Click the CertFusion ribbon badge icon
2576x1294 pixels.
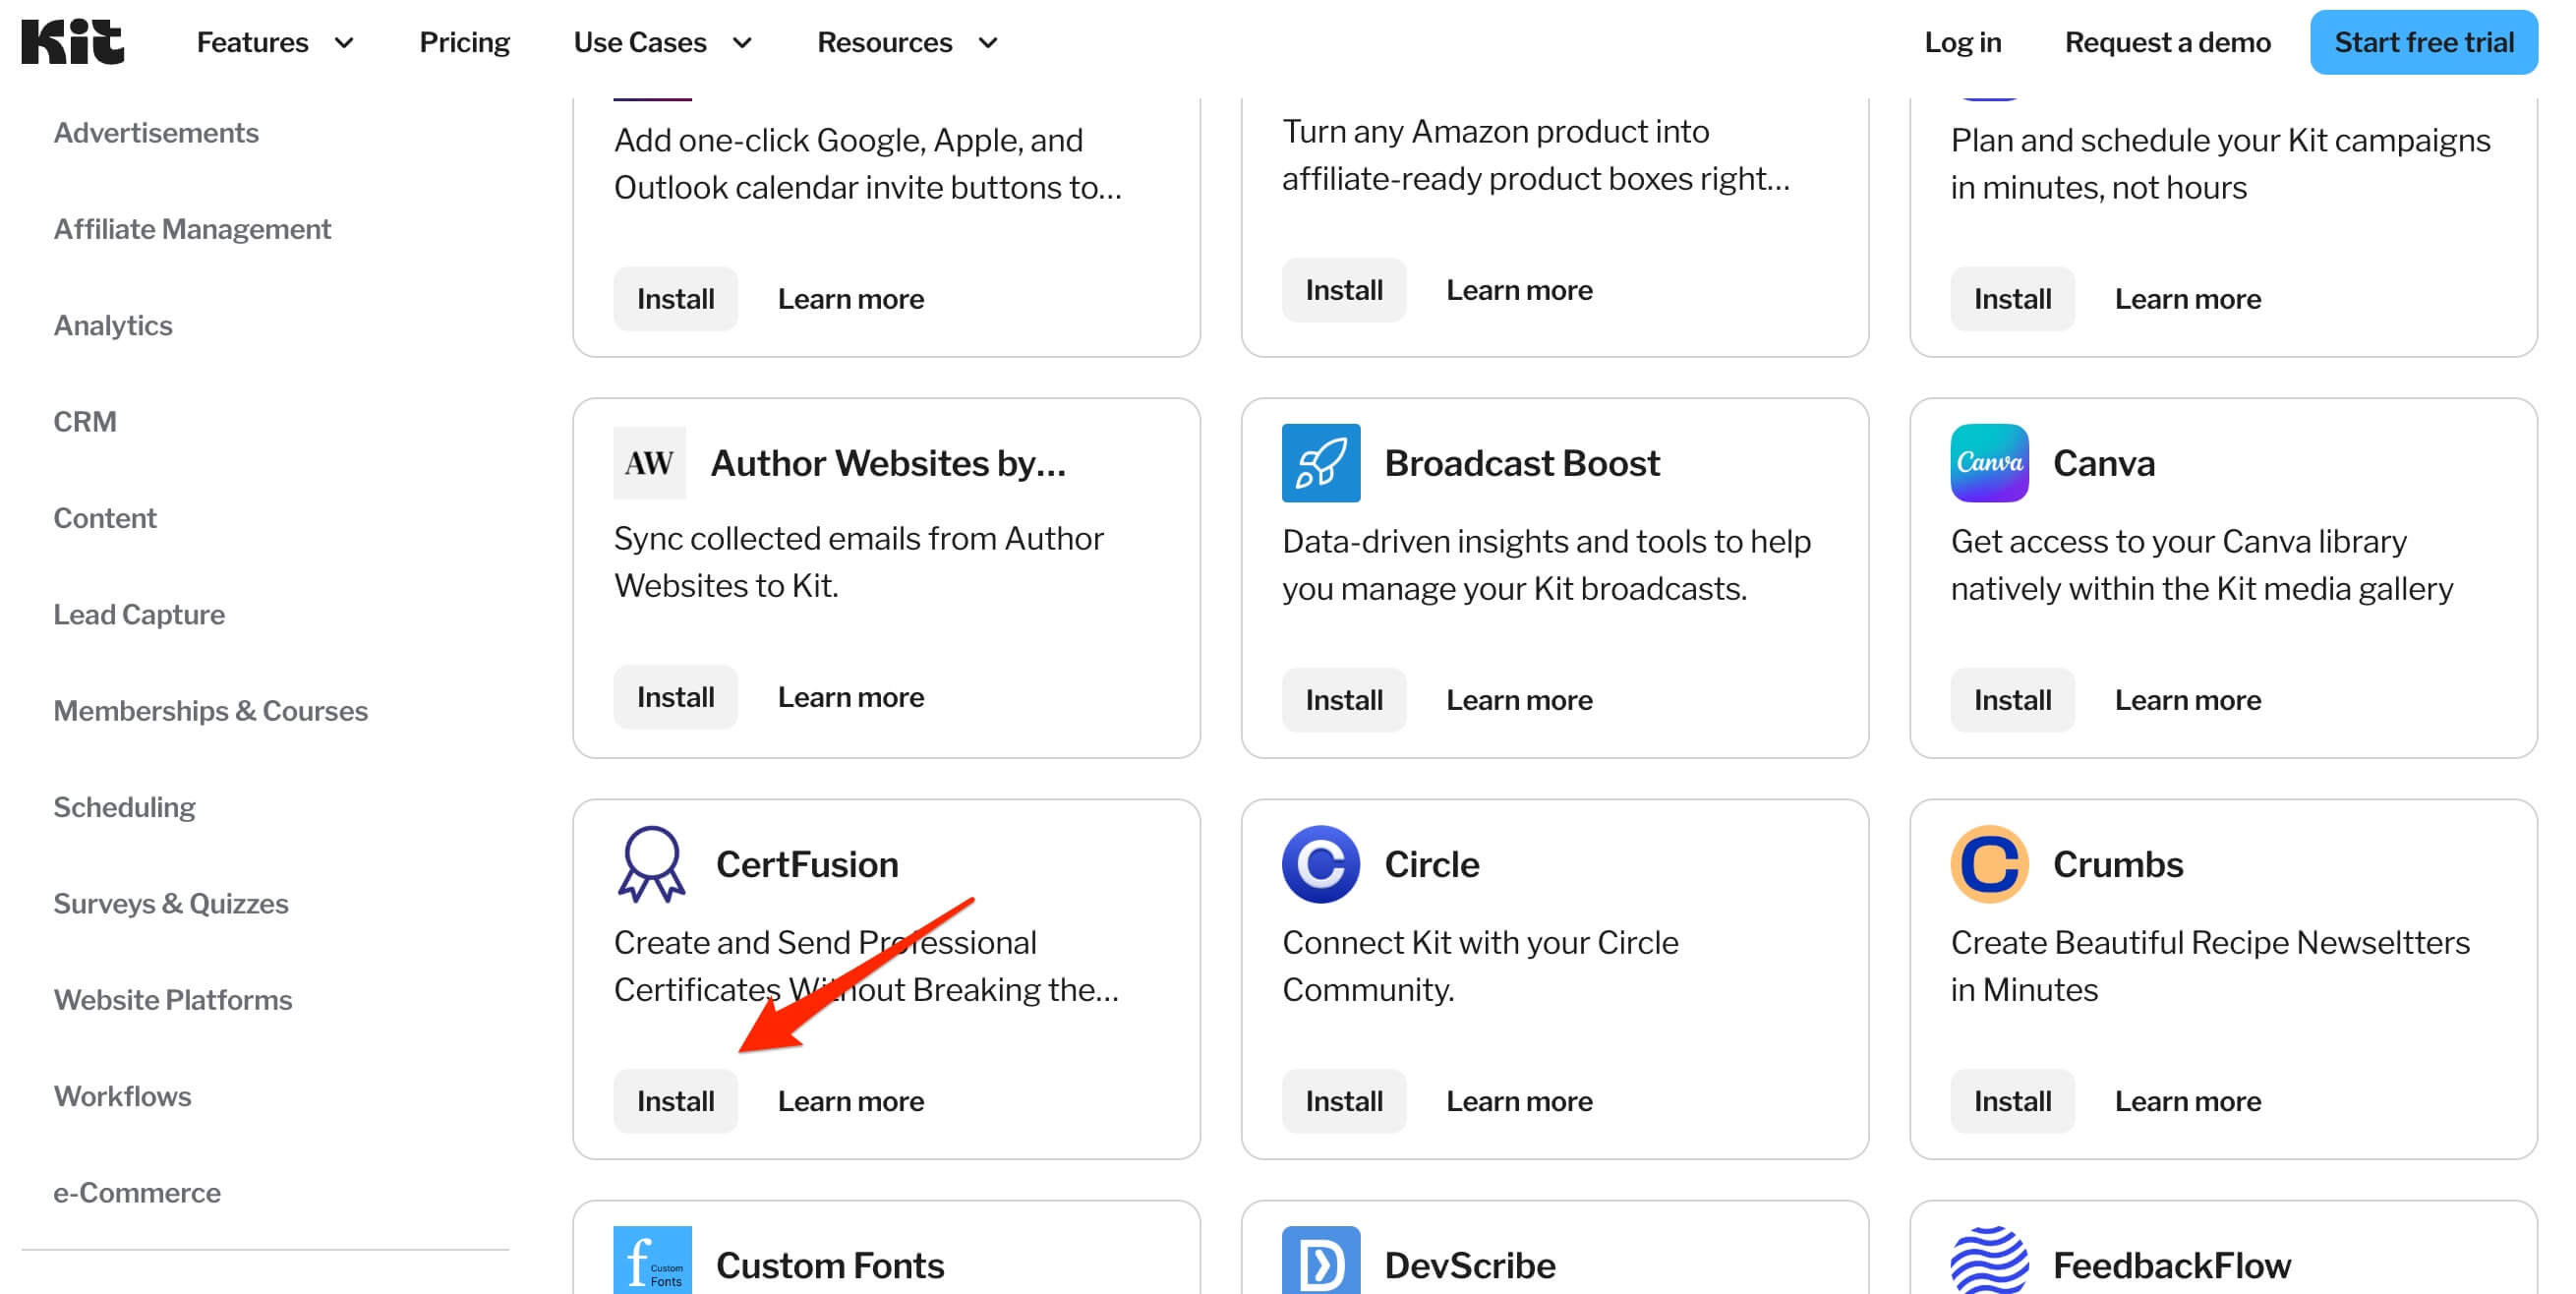[x=651, y=864]
